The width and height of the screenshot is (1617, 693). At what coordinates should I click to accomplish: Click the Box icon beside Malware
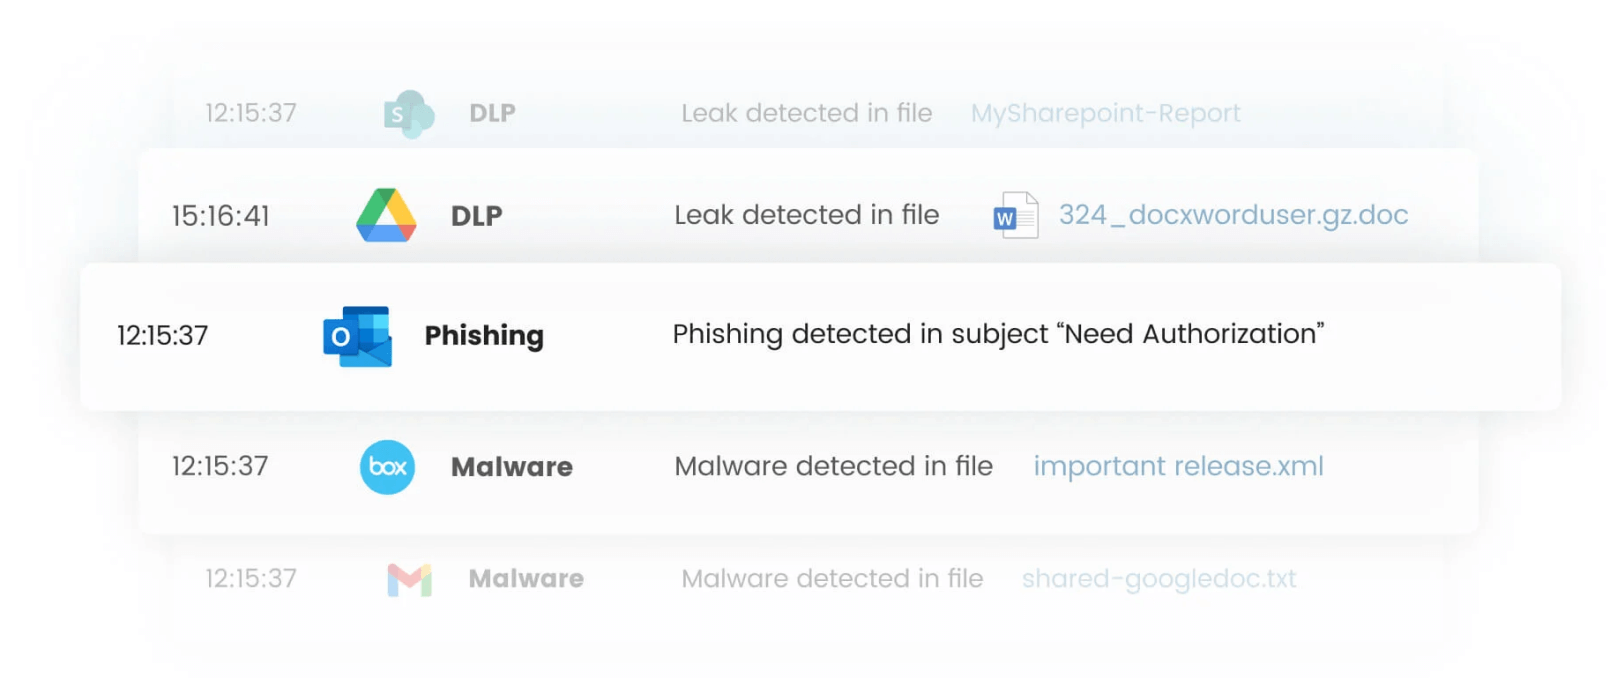tap(387, 467)
